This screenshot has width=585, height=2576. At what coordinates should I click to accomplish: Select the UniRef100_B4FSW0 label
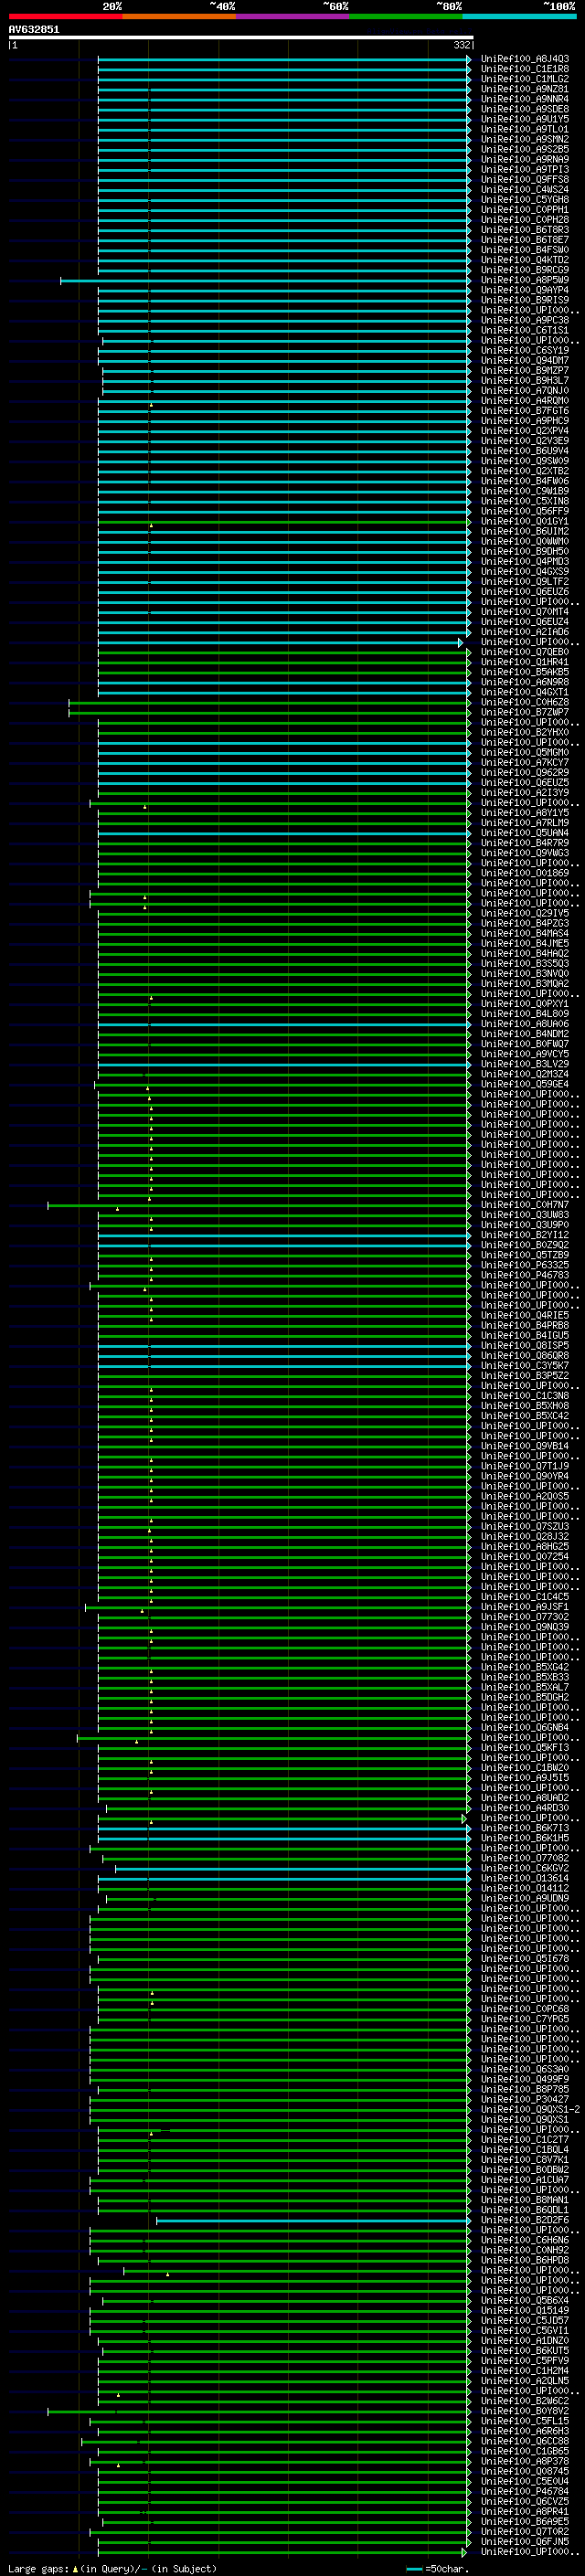pos(525,250)
